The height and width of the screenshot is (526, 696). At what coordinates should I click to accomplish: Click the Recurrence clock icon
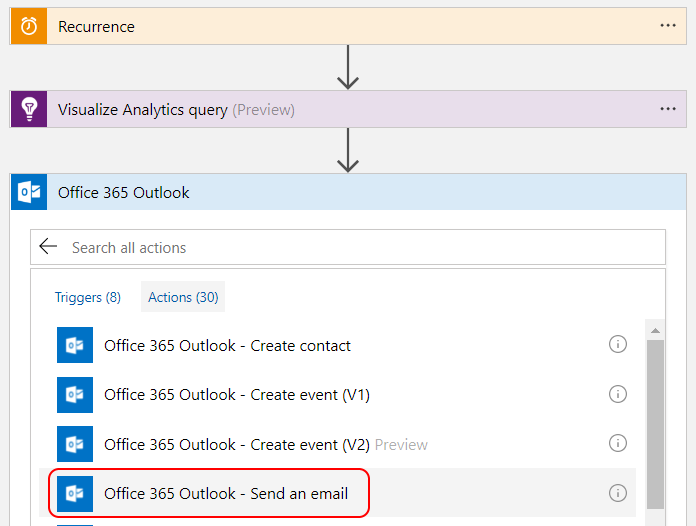tap(29, 27)
